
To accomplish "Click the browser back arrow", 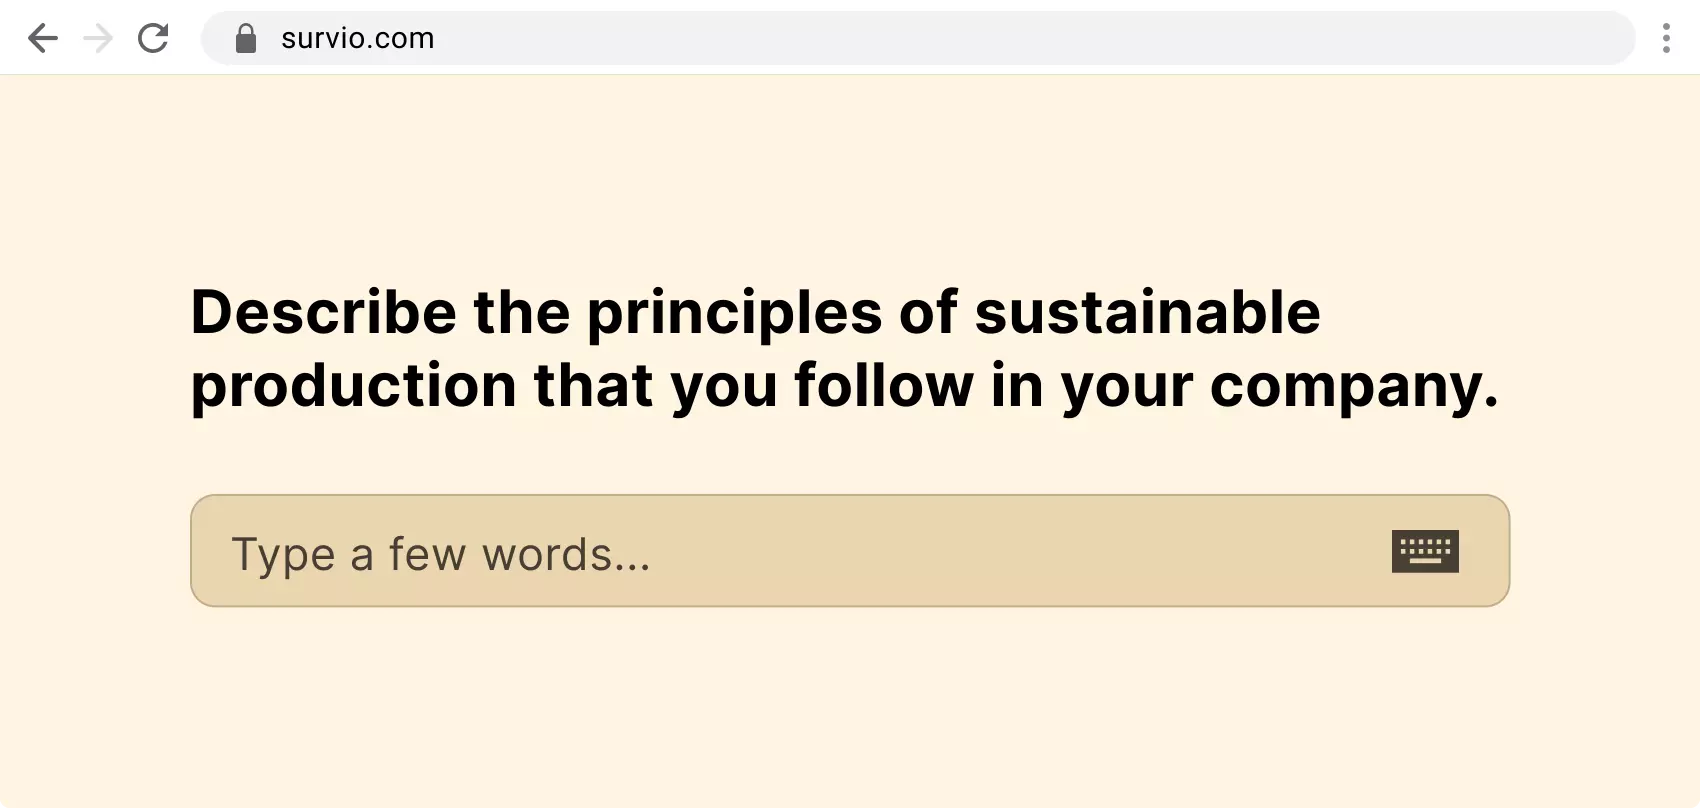I will tap(43, 38).
